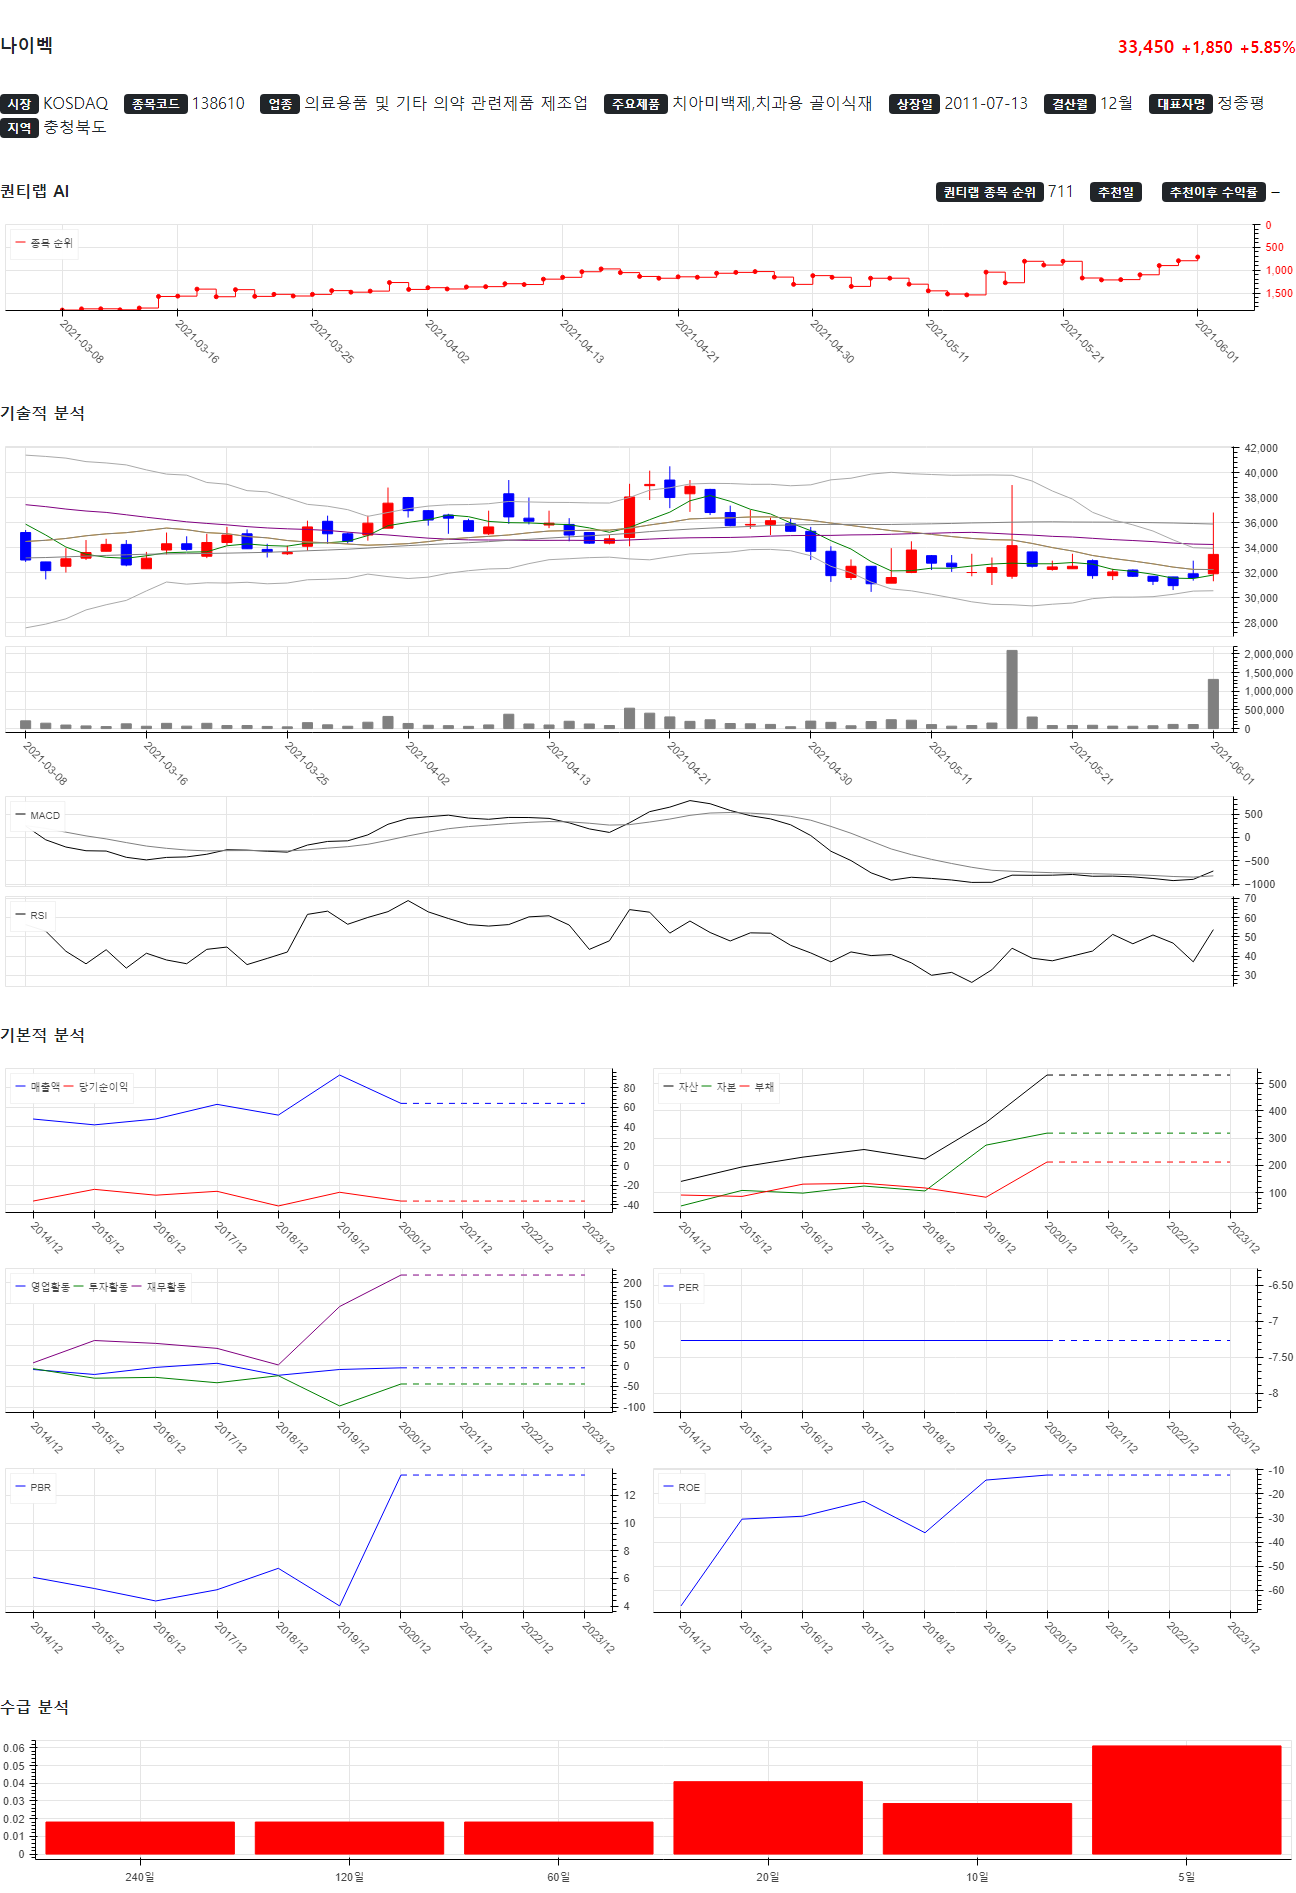Click the 42,000 price axis label
1296x1893 pixels.
pos(1261,449)
